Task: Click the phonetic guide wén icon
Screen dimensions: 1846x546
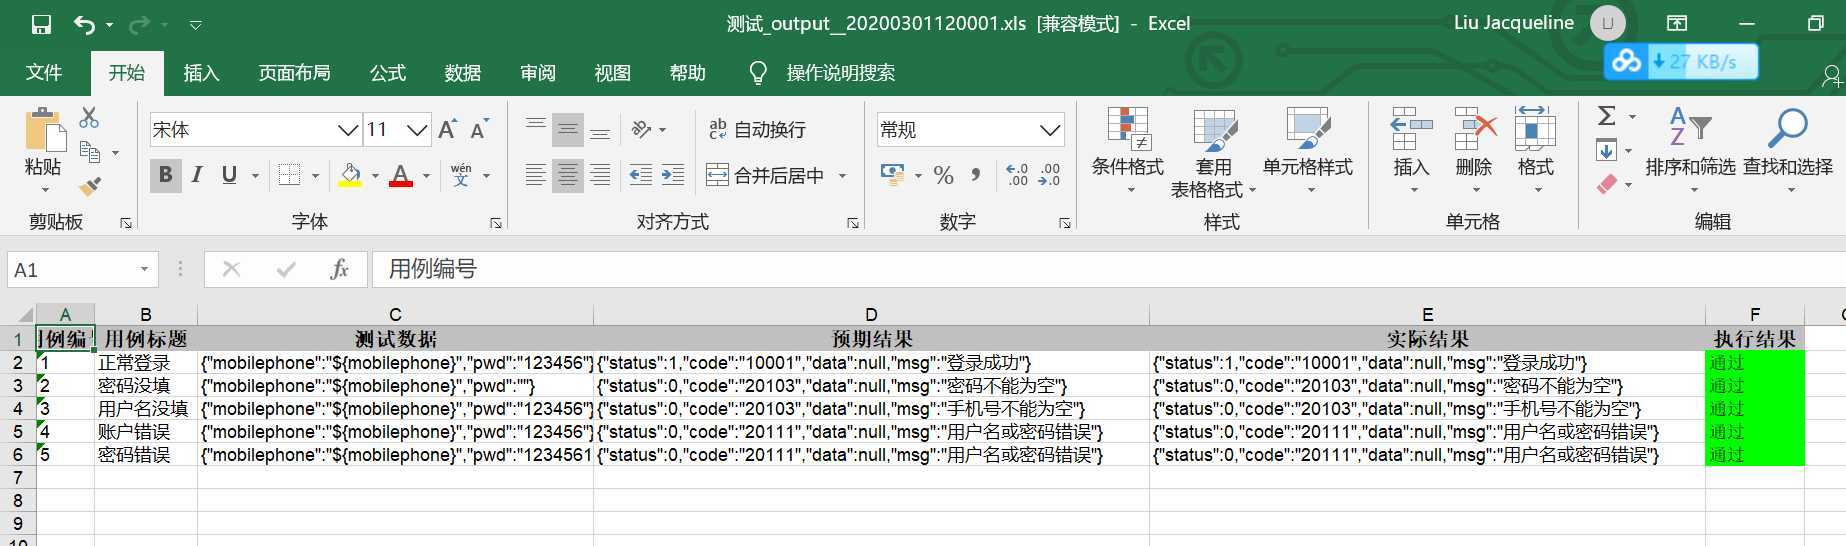Action: (461, 175)
